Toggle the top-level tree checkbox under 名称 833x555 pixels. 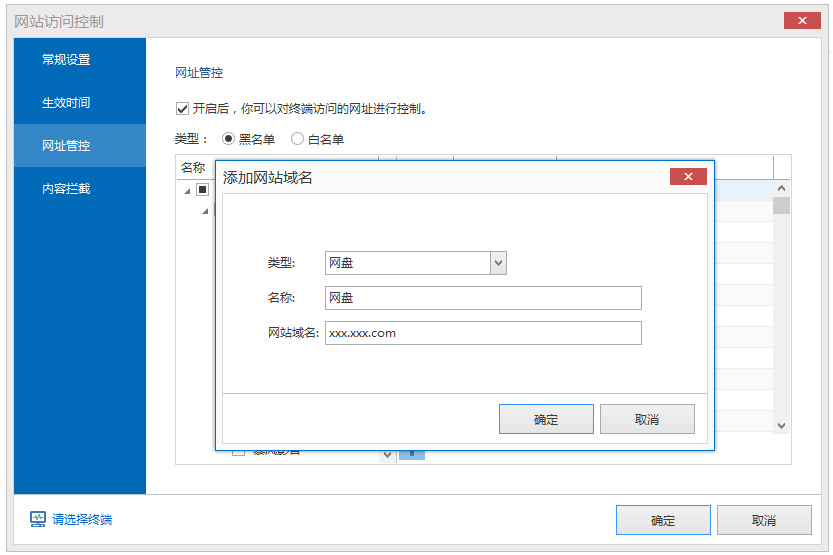point(202,189)
